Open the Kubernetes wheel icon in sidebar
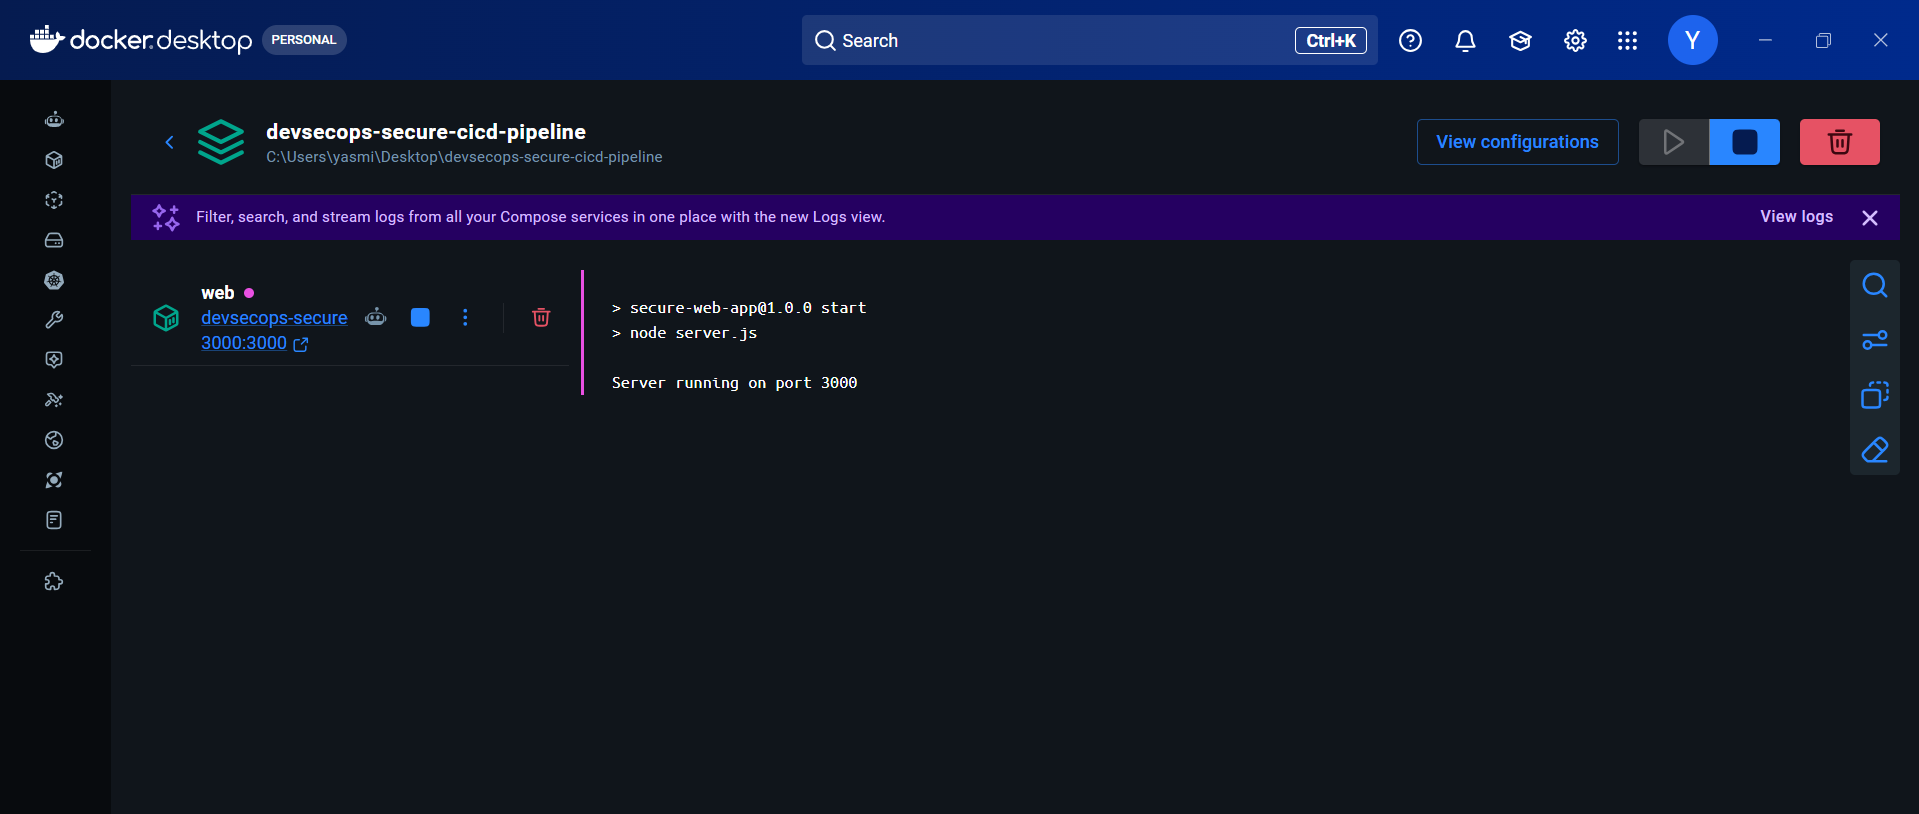Screen dimensions: 1919x814 (54, 280)
